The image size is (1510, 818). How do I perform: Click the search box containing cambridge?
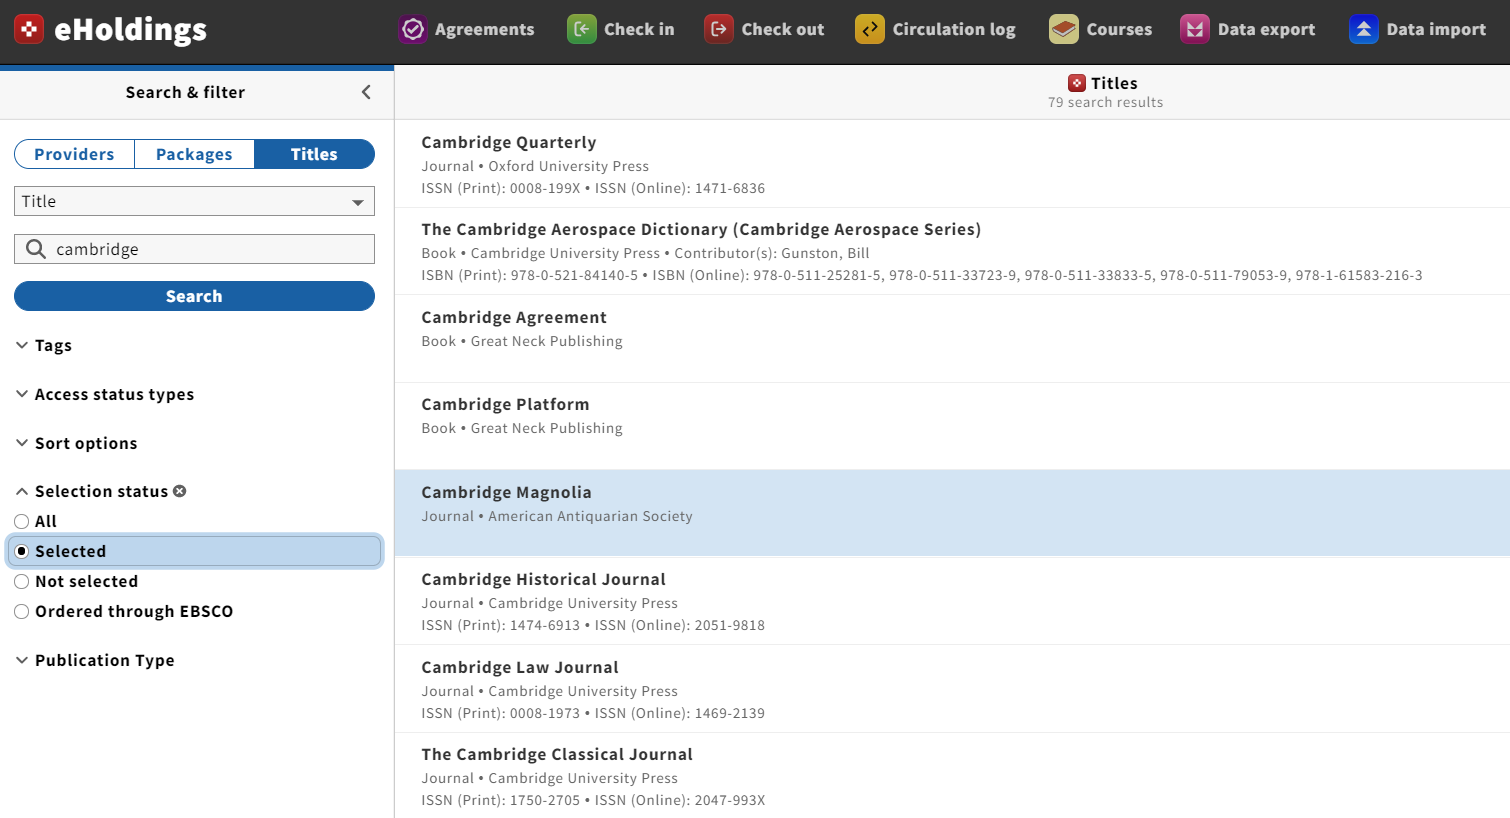click(194, 249)
